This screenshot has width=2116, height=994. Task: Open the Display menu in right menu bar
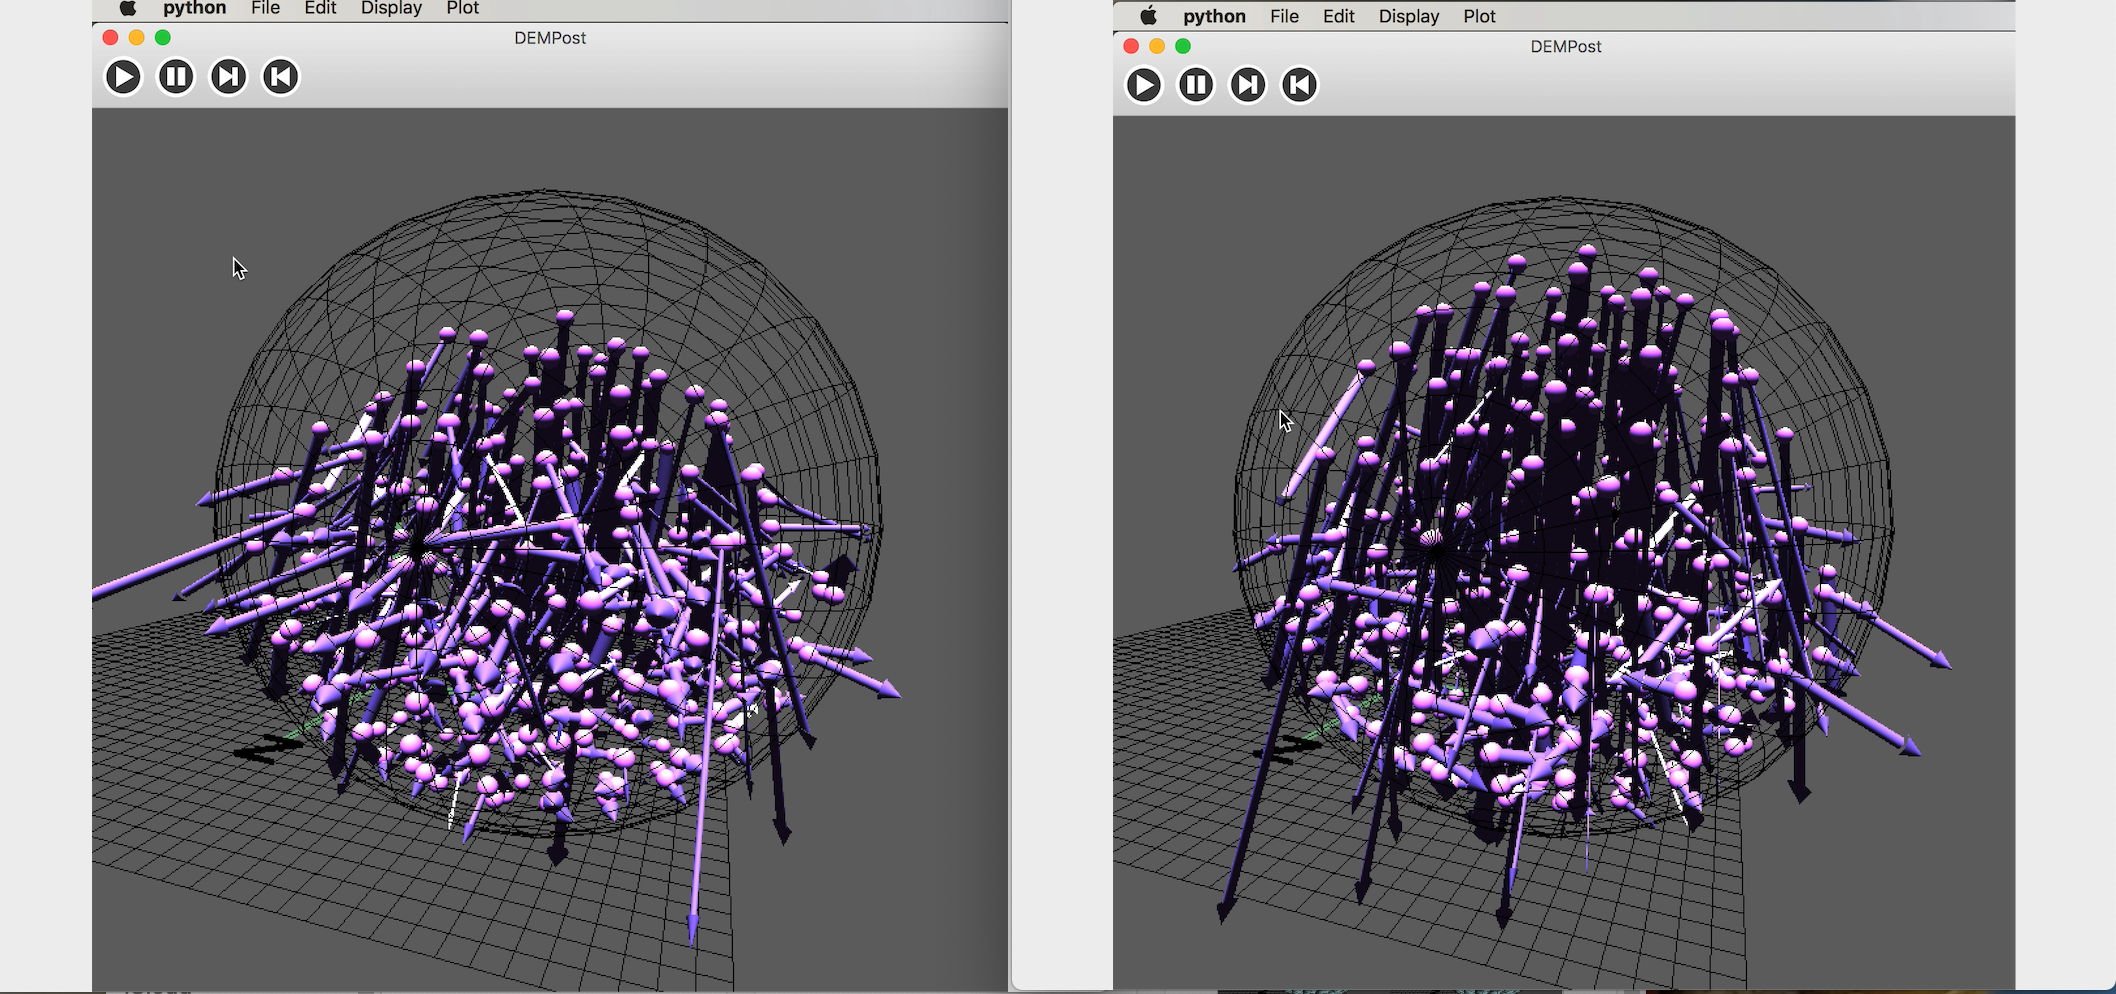pos(1408,16)
